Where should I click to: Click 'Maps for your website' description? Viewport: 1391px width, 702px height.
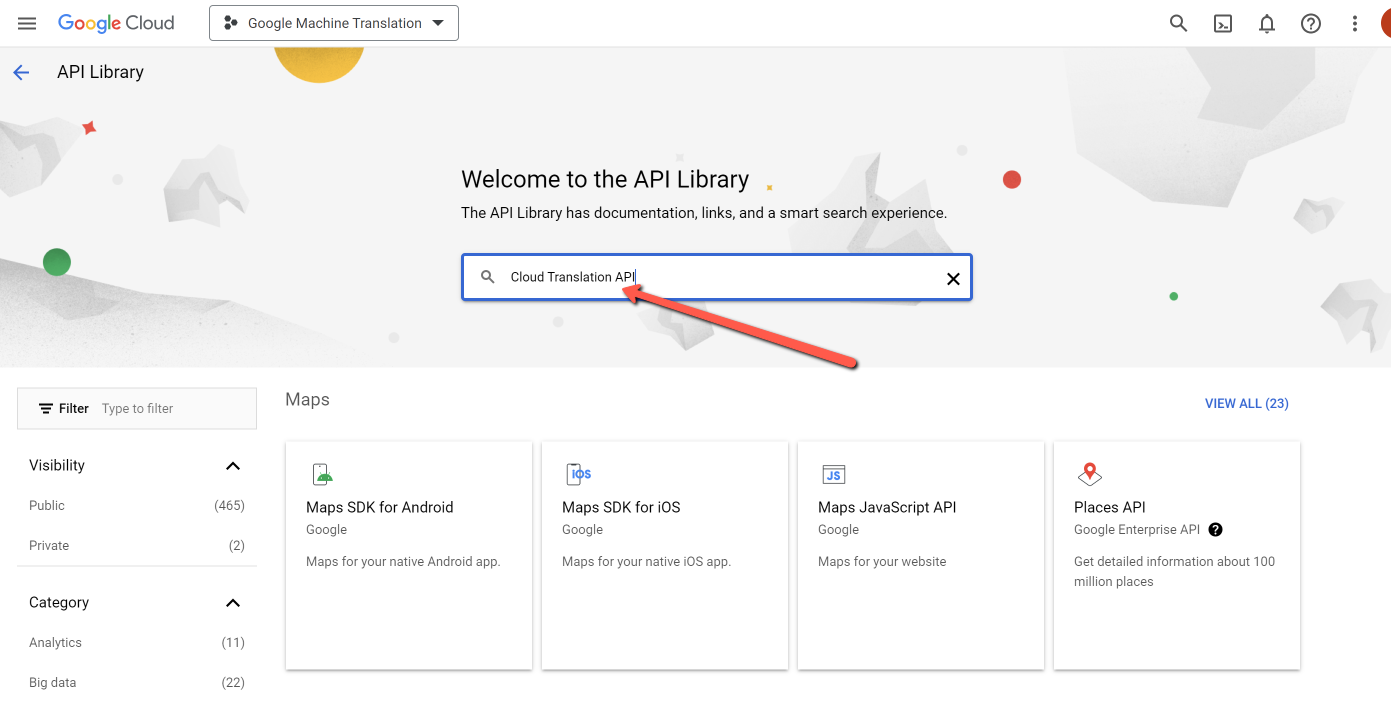click(x=882, y=561)
